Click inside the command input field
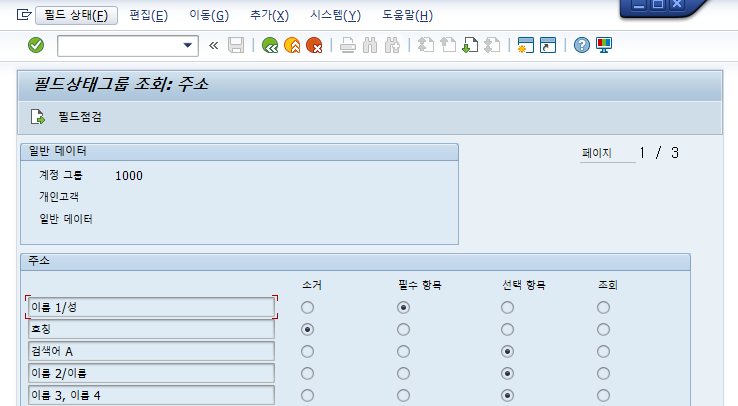This screenshot has height=406, width=738. click(120, 46)
